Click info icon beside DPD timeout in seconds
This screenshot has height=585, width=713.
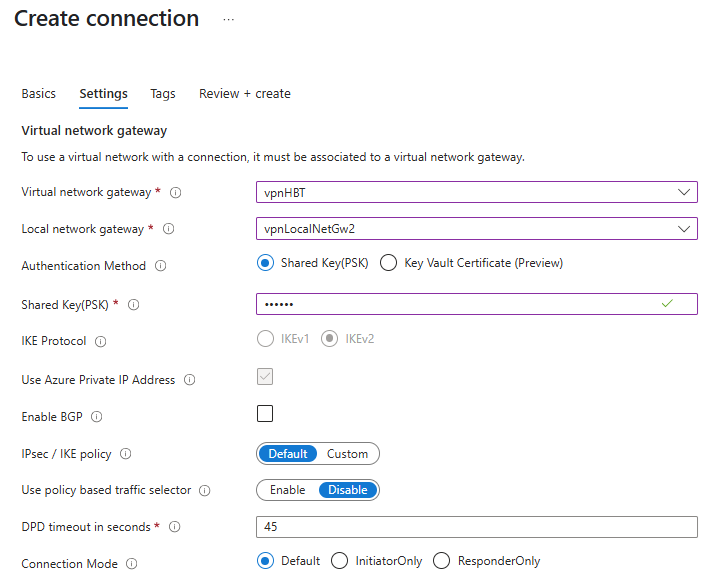tap(174, 527)
